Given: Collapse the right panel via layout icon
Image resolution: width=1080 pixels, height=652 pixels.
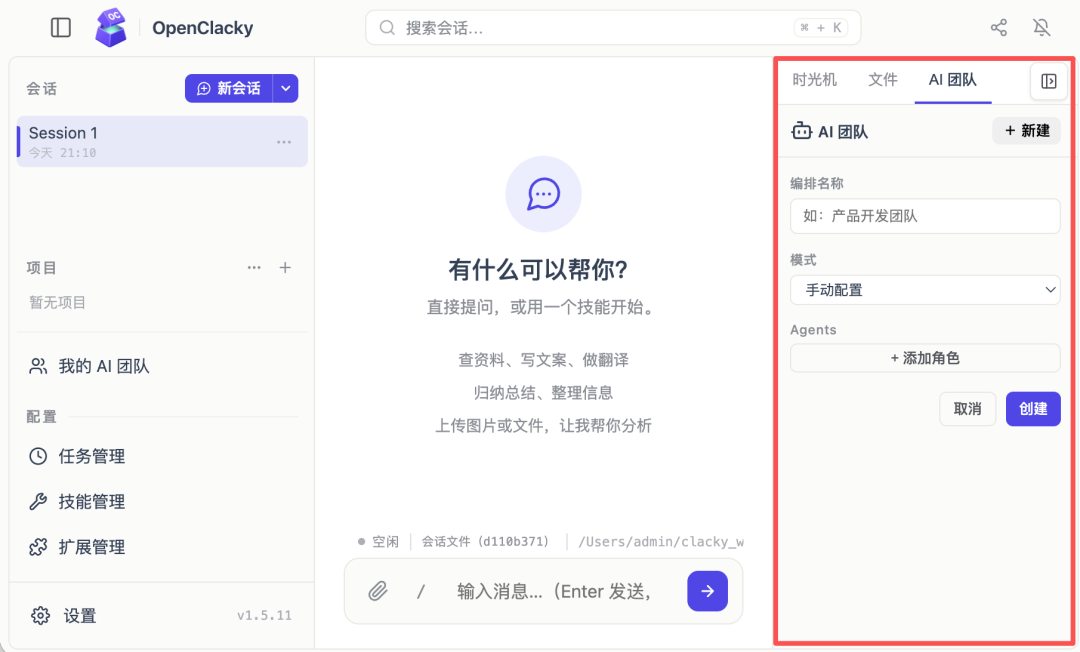Looking at the screenshot, I should (1048, 81).
